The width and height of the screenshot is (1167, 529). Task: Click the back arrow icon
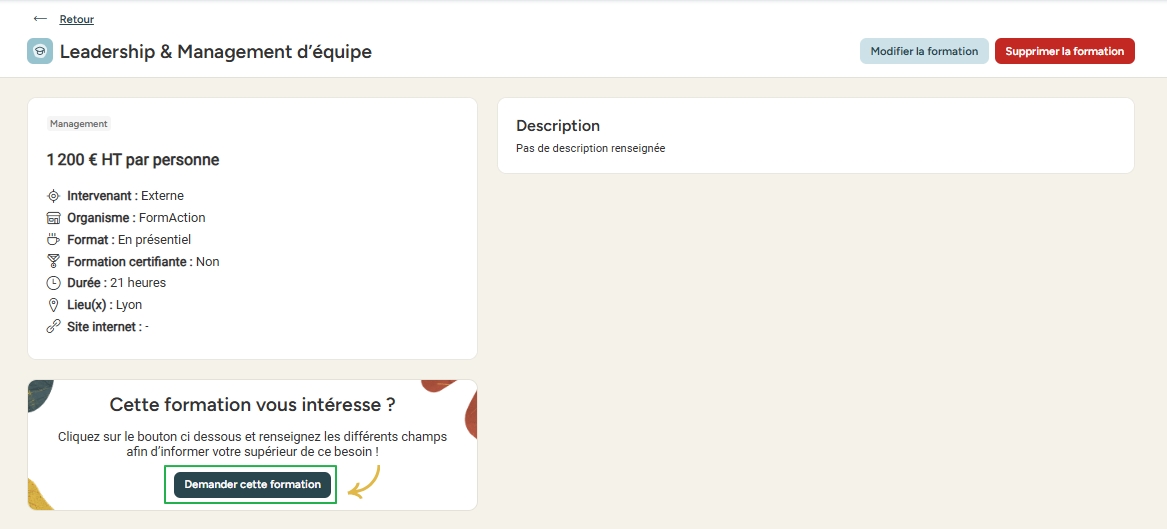click(40, 19)
